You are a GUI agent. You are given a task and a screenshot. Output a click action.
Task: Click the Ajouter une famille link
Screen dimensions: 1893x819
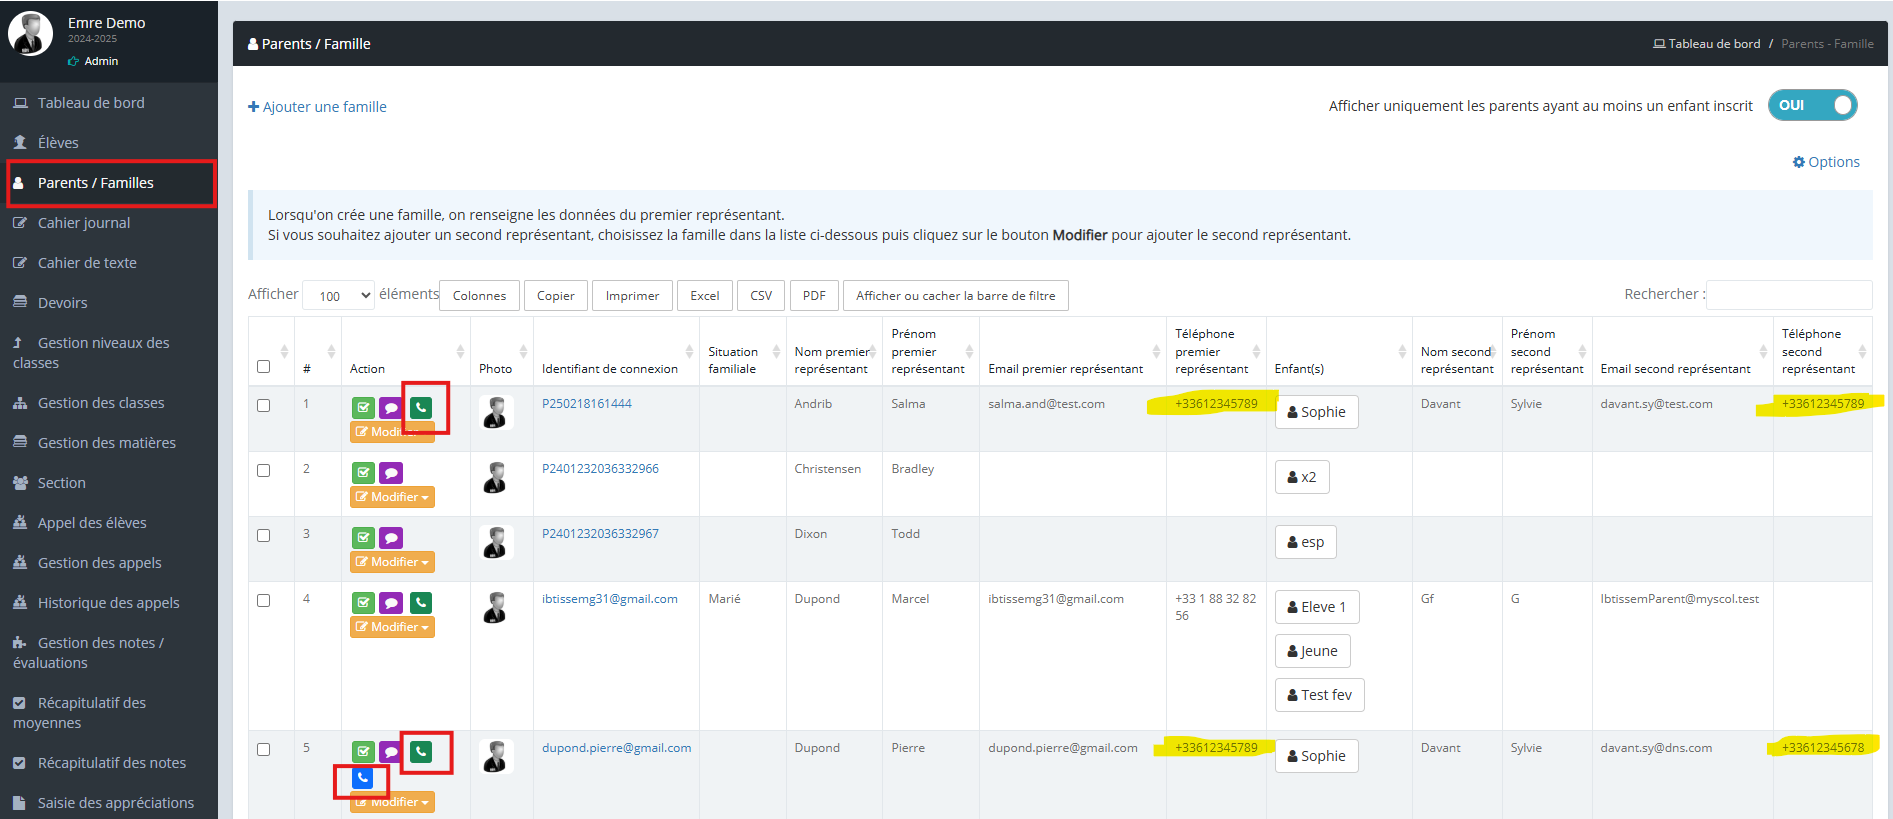[x=317, y=107]
